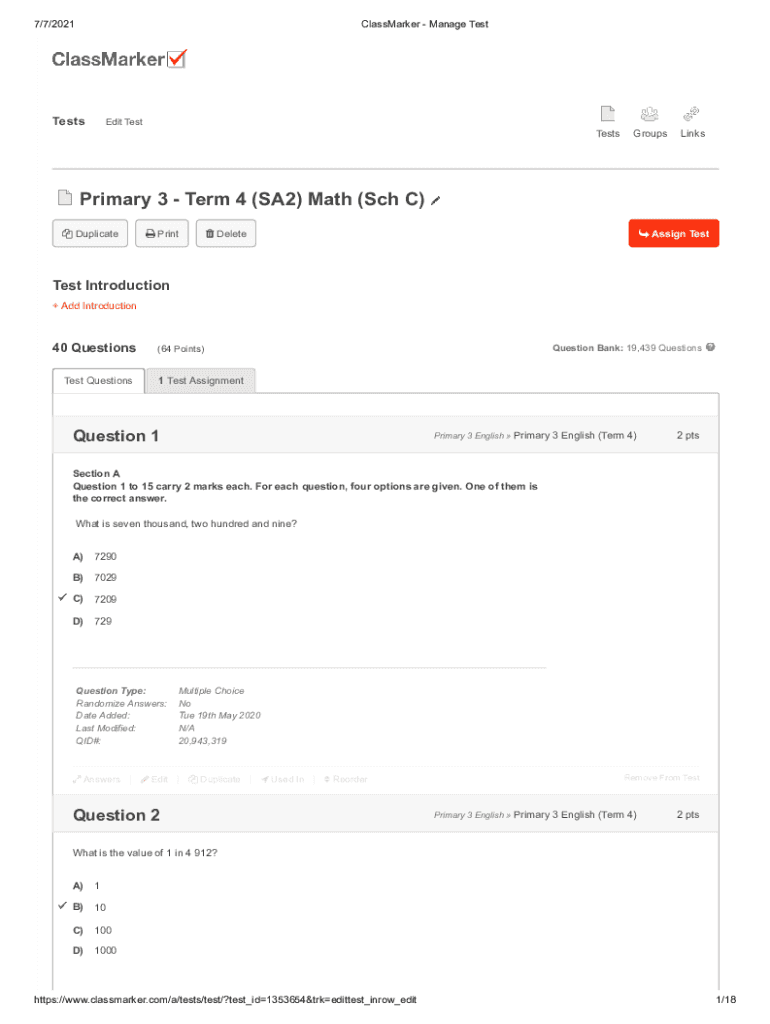Click the Add Introduction link
This screenshot has height=1024, width=770.
click(x=94, y=306)
